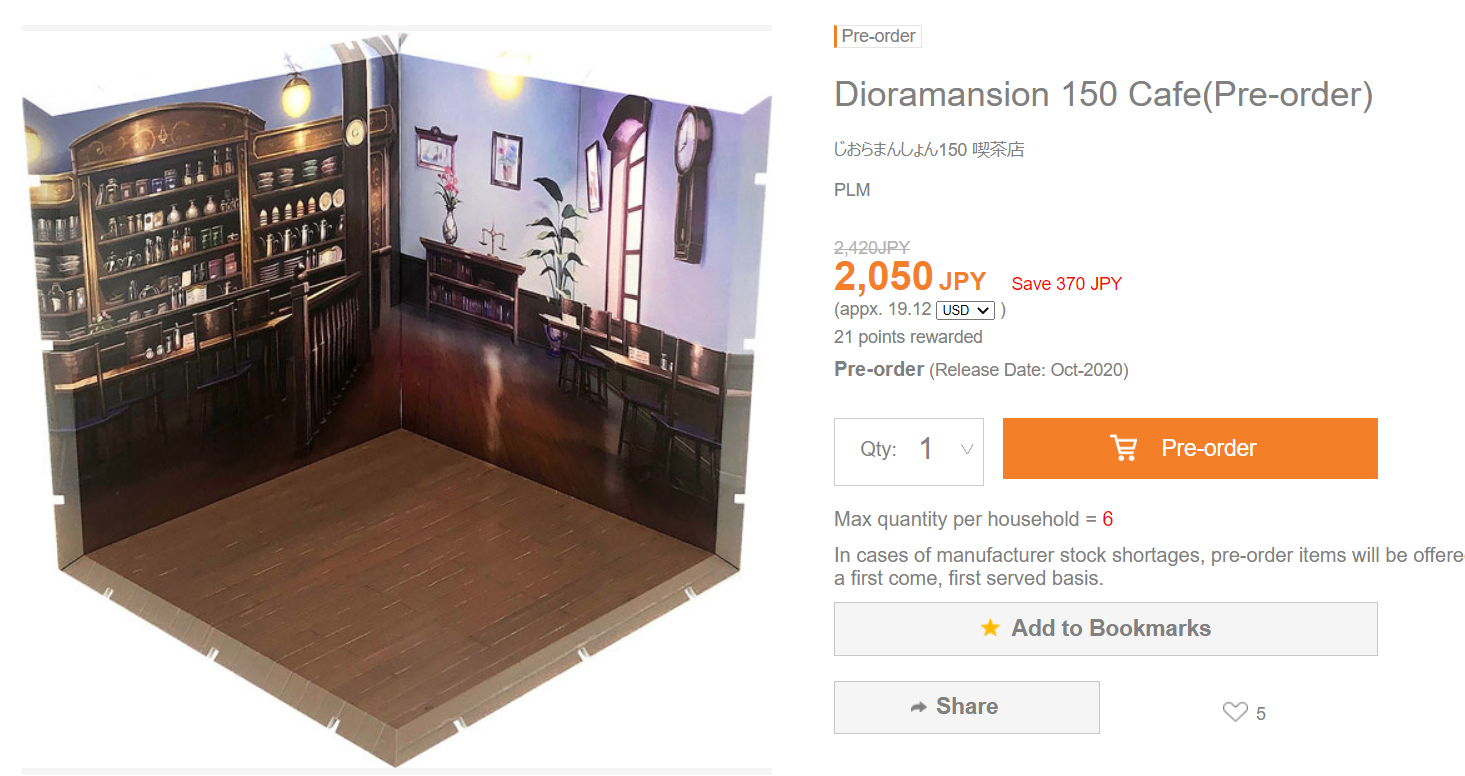Click the gold star bookmark icon
Viewport: 1465px width, 776px height.
(x=990, y=628)
